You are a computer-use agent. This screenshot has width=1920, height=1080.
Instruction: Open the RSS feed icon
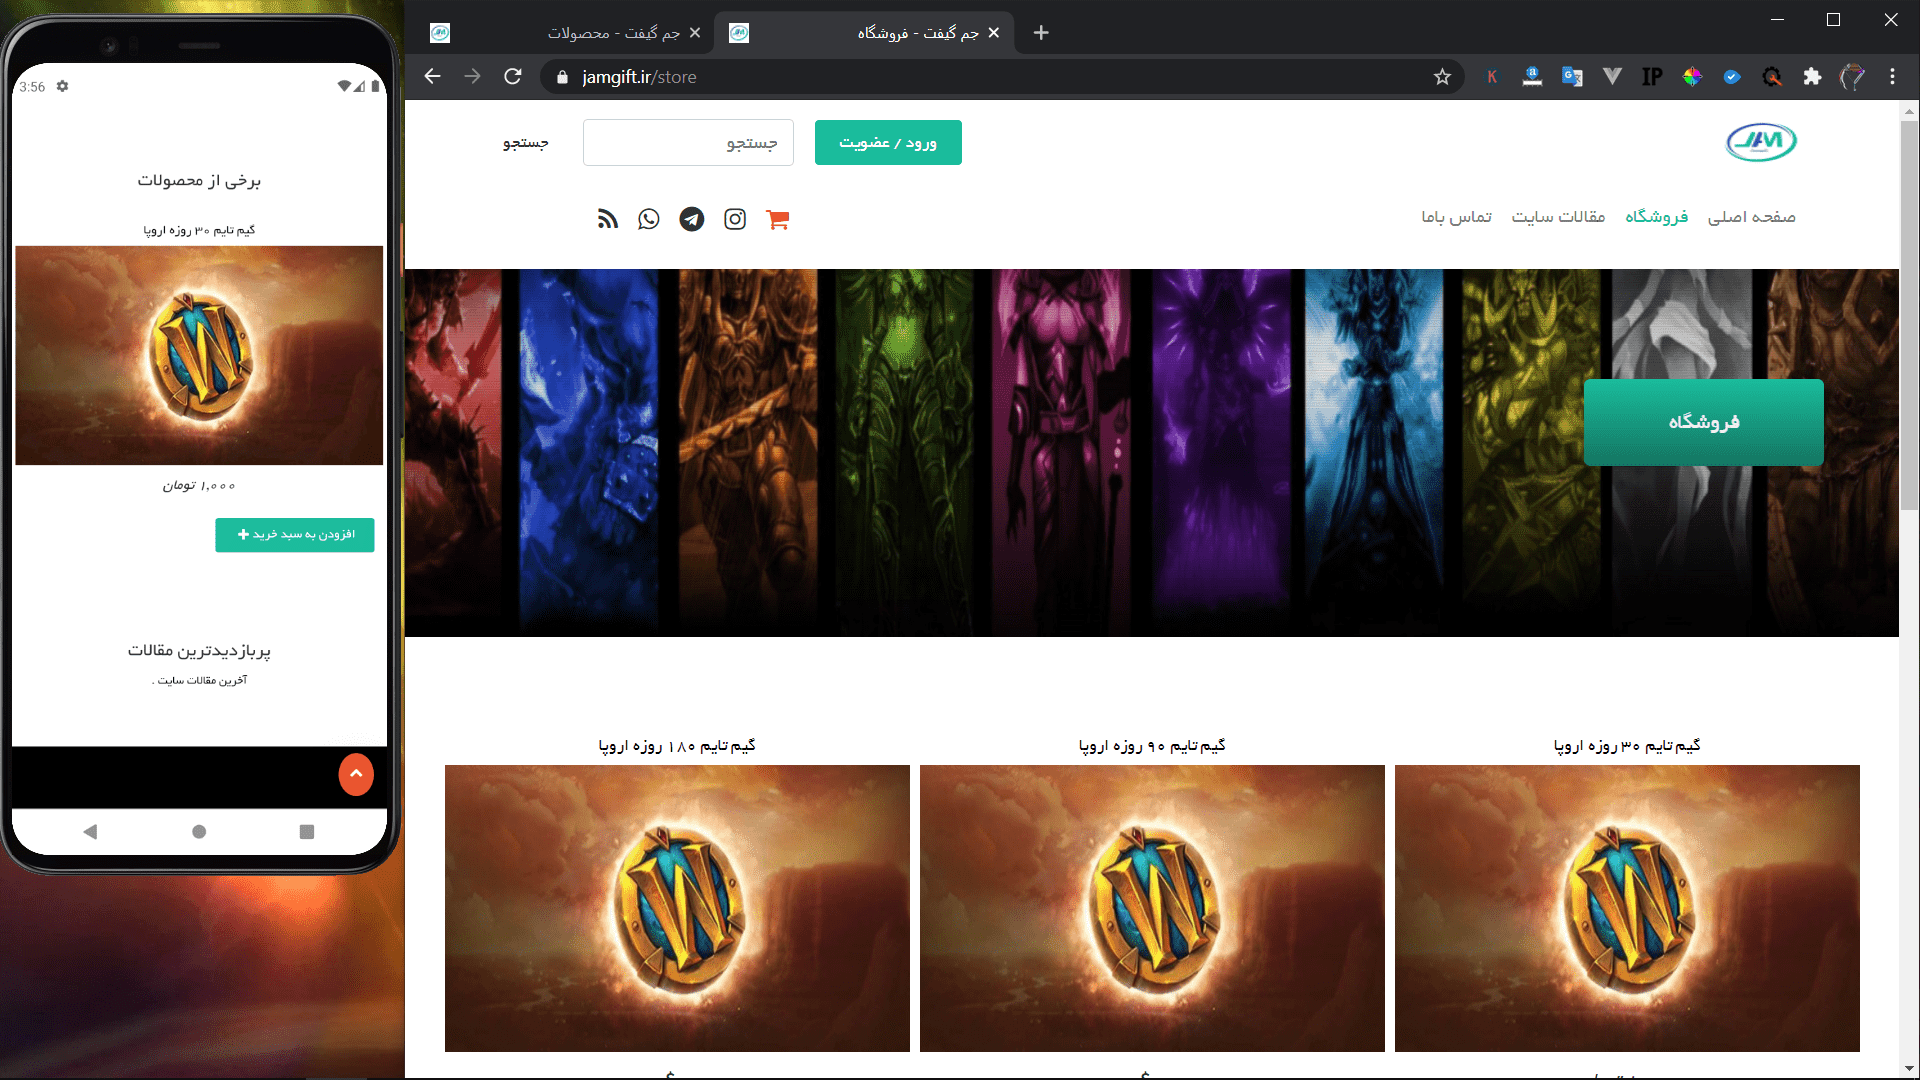click(608, 219)
